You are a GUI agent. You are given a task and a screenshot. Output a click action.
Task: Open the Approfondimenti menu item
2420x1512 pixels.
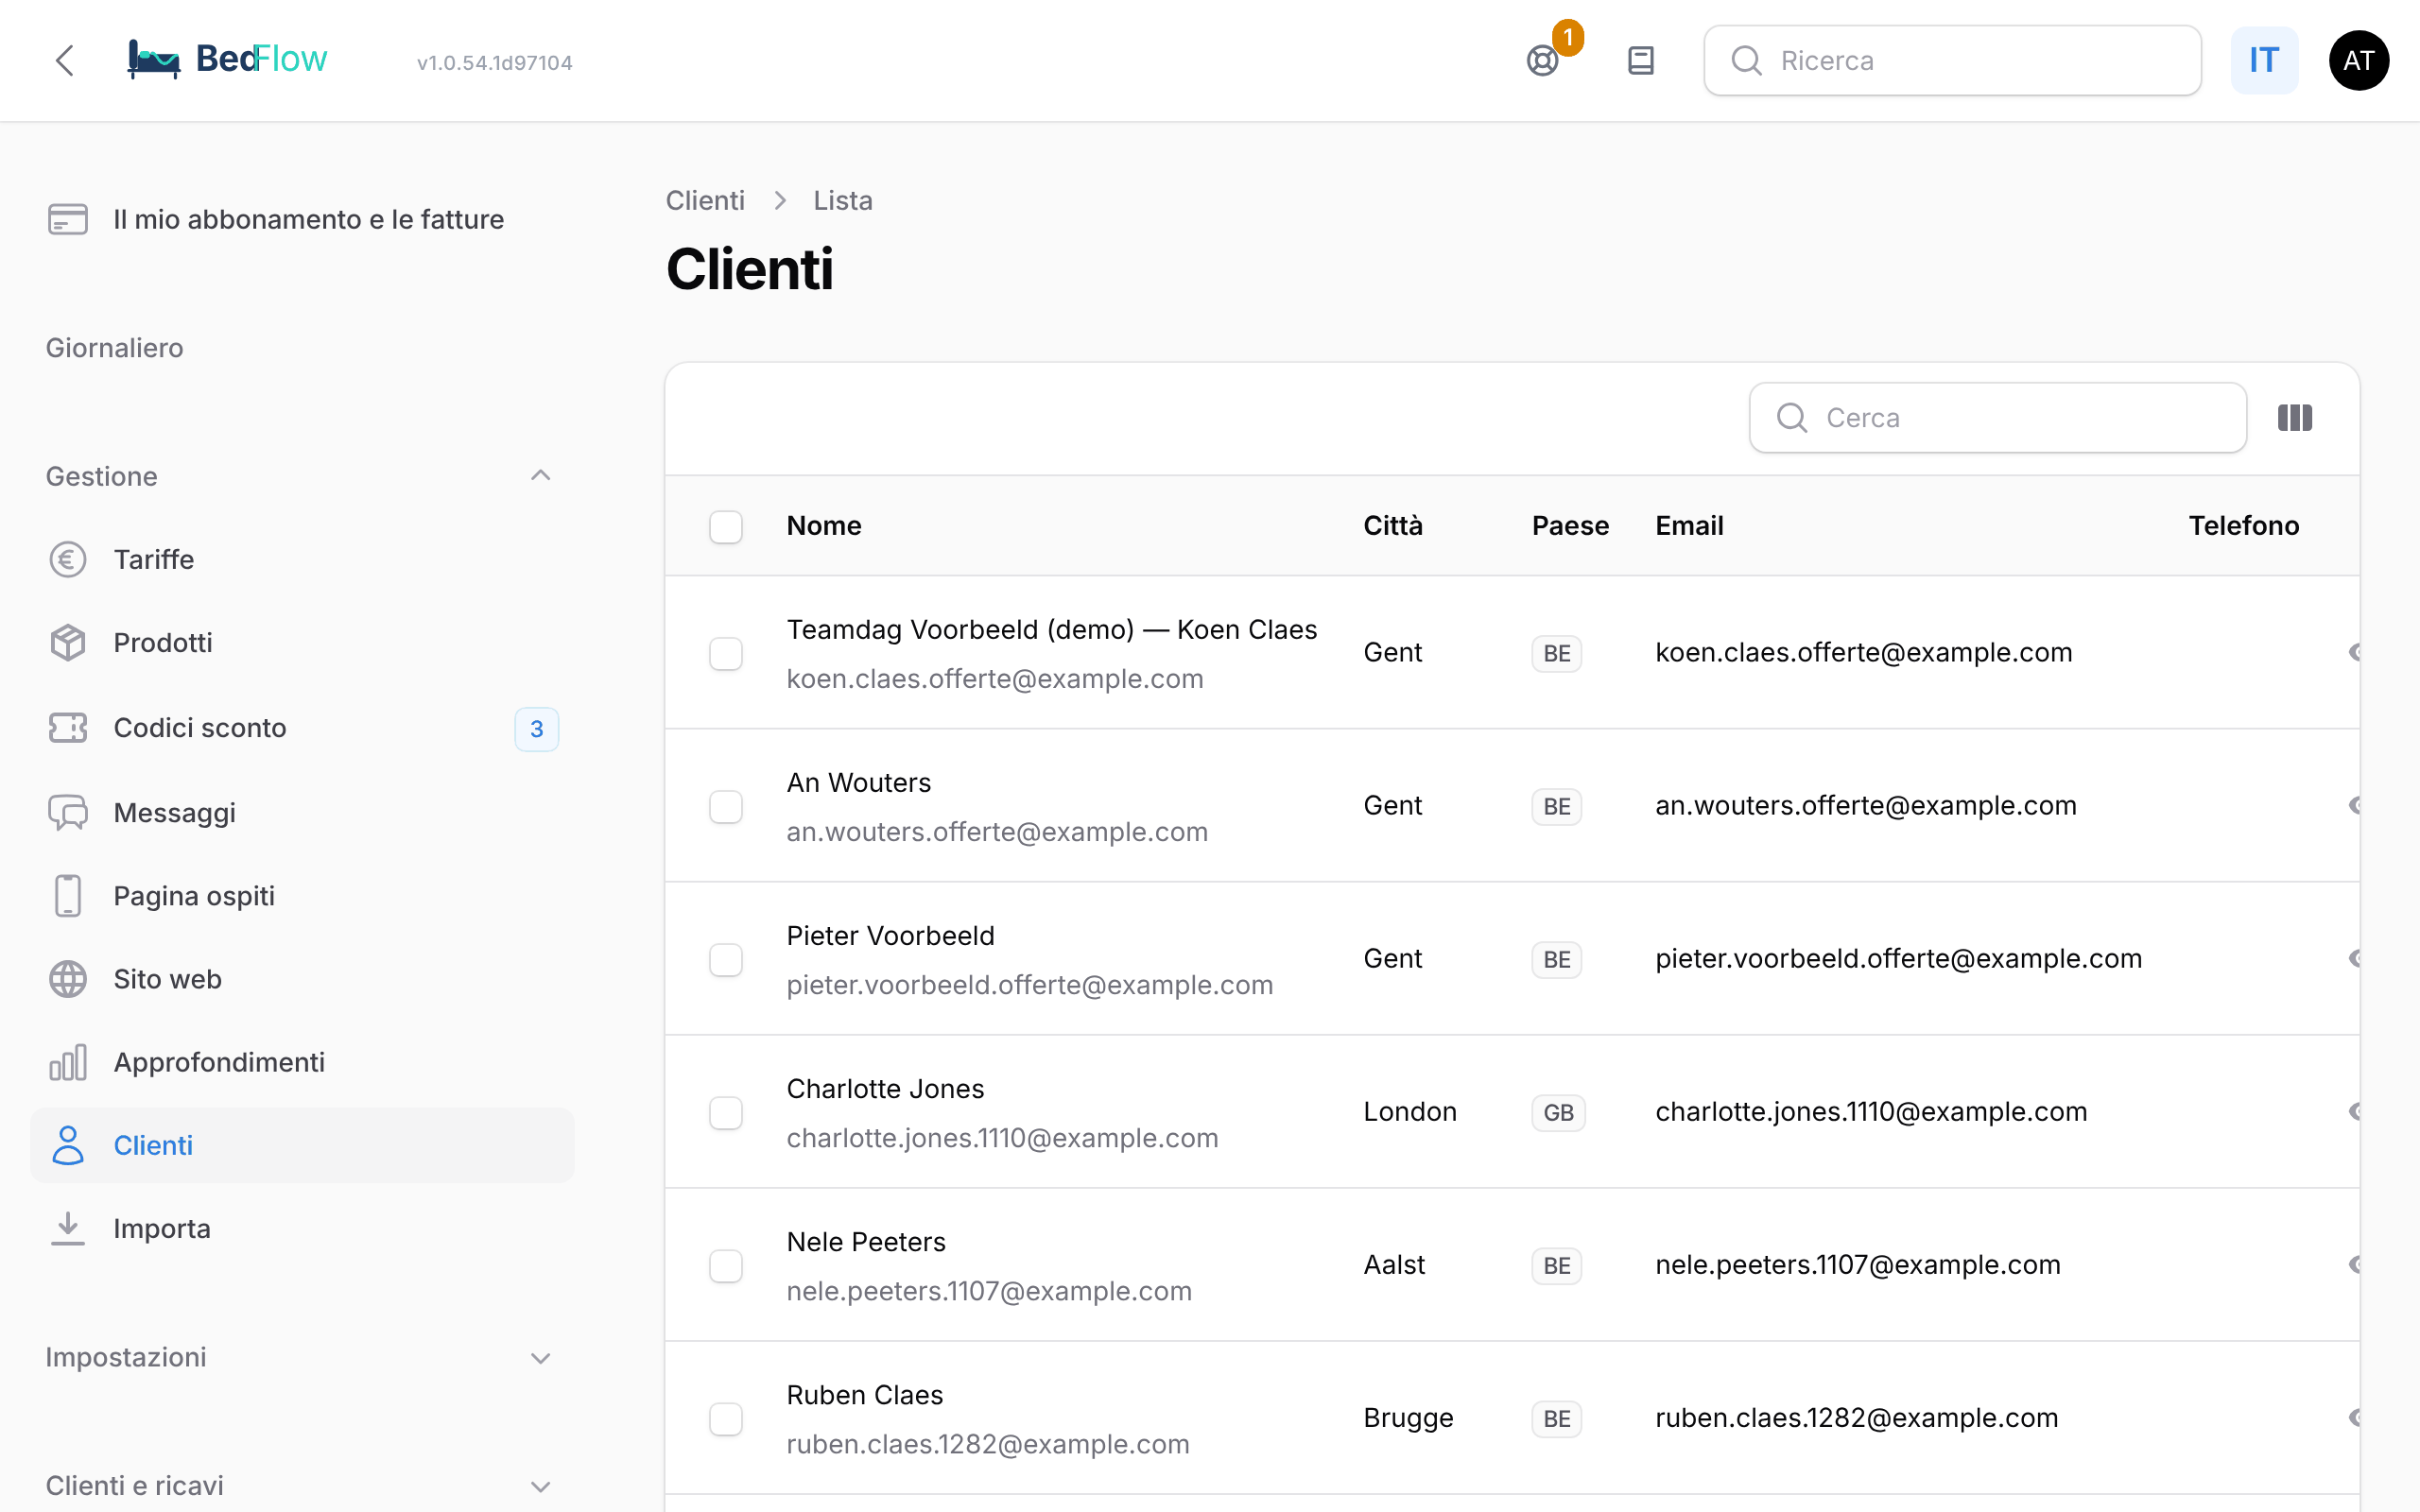point(302,1062)
